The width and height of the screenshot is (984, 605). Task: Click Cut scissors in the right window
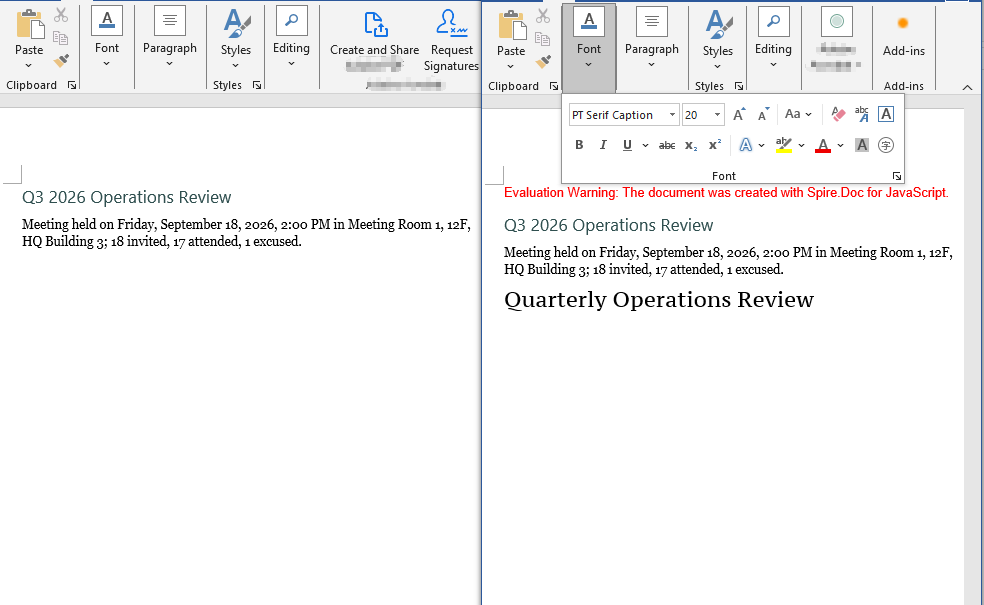(x=543, y=16)
